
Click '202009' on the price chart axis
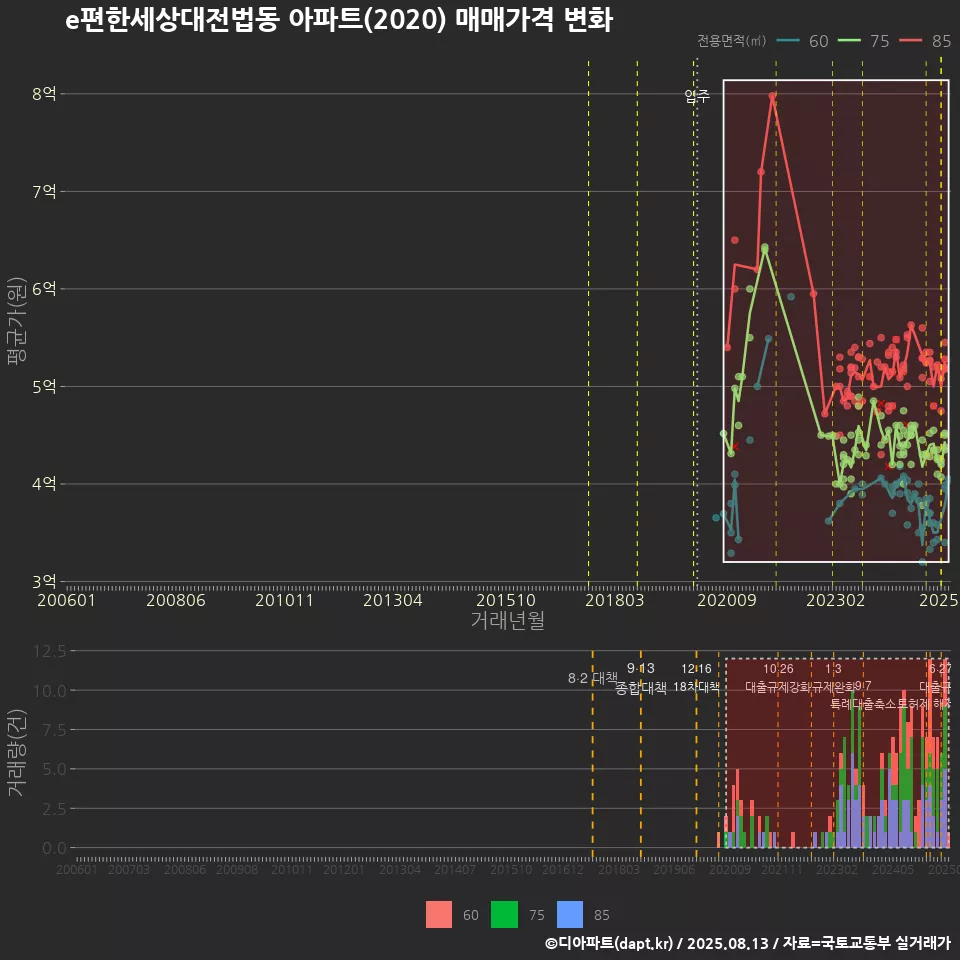coord(727,600)
